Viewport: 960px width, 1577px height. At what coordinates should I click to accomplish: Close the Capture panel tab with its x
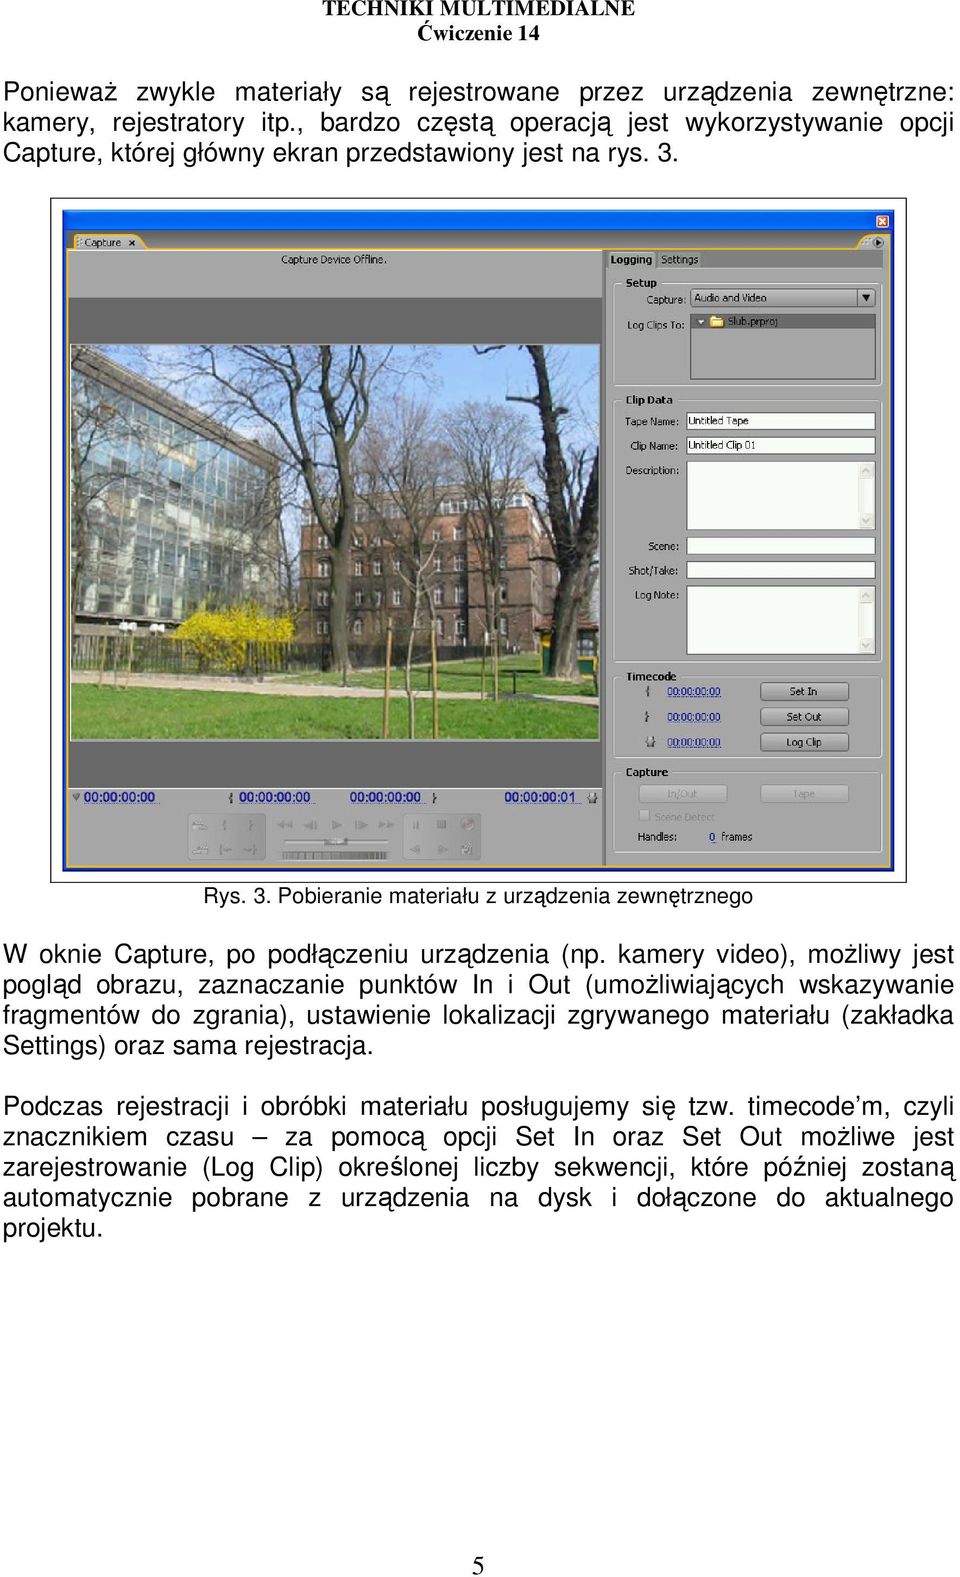[x=132, y=243]
